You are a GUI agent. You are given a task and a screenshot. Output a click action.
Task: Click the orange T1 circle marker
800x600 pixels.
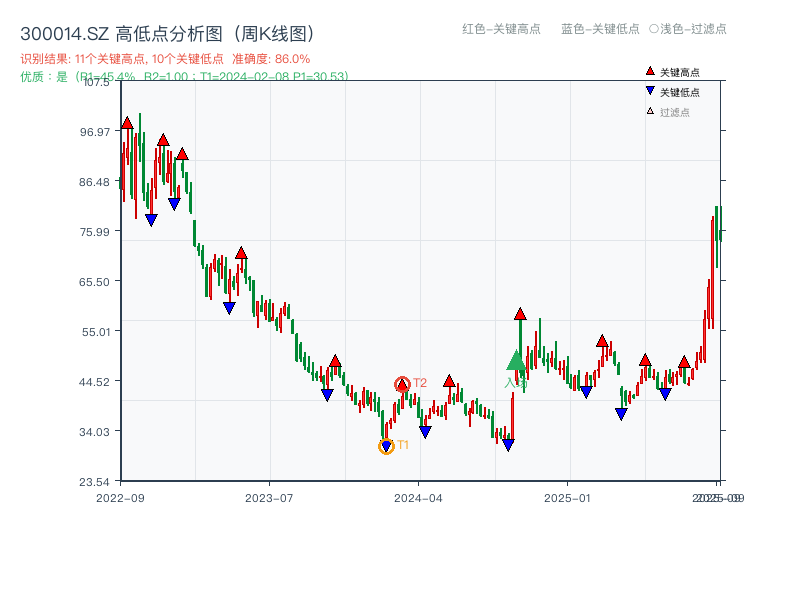tap(386, 446)
